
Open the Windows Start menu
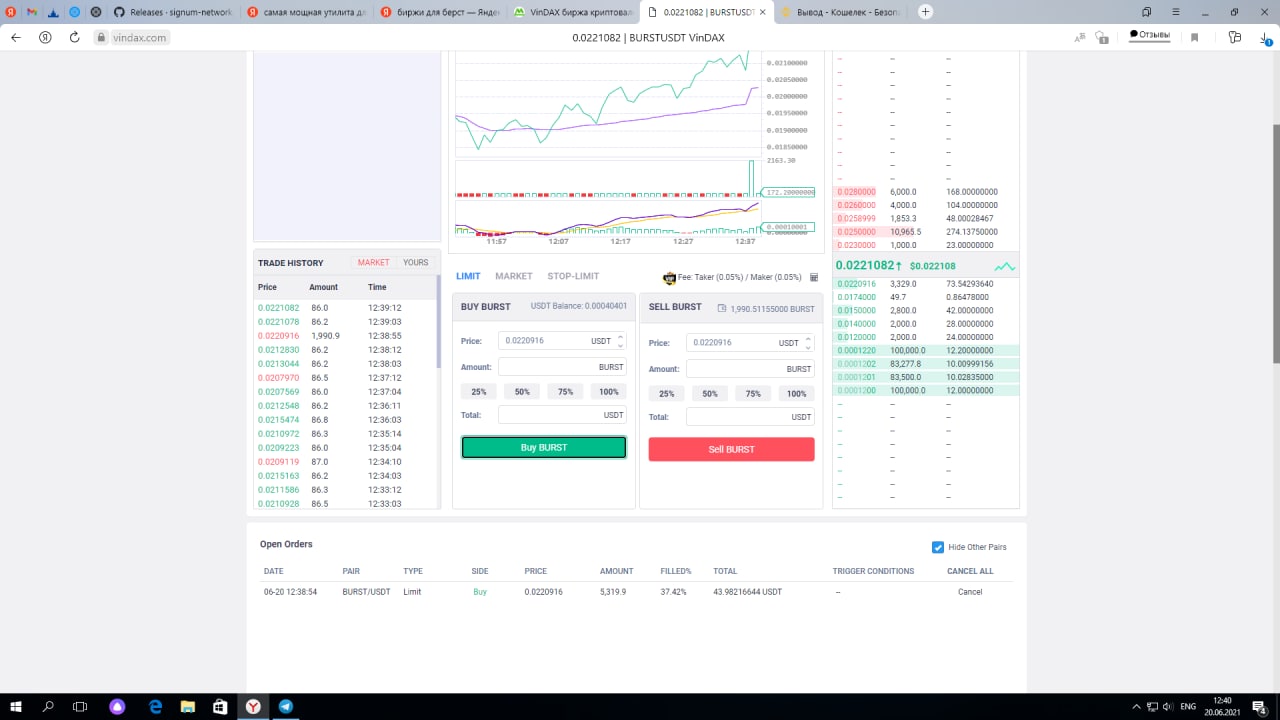pyautogui.click(x=17, y=706)
